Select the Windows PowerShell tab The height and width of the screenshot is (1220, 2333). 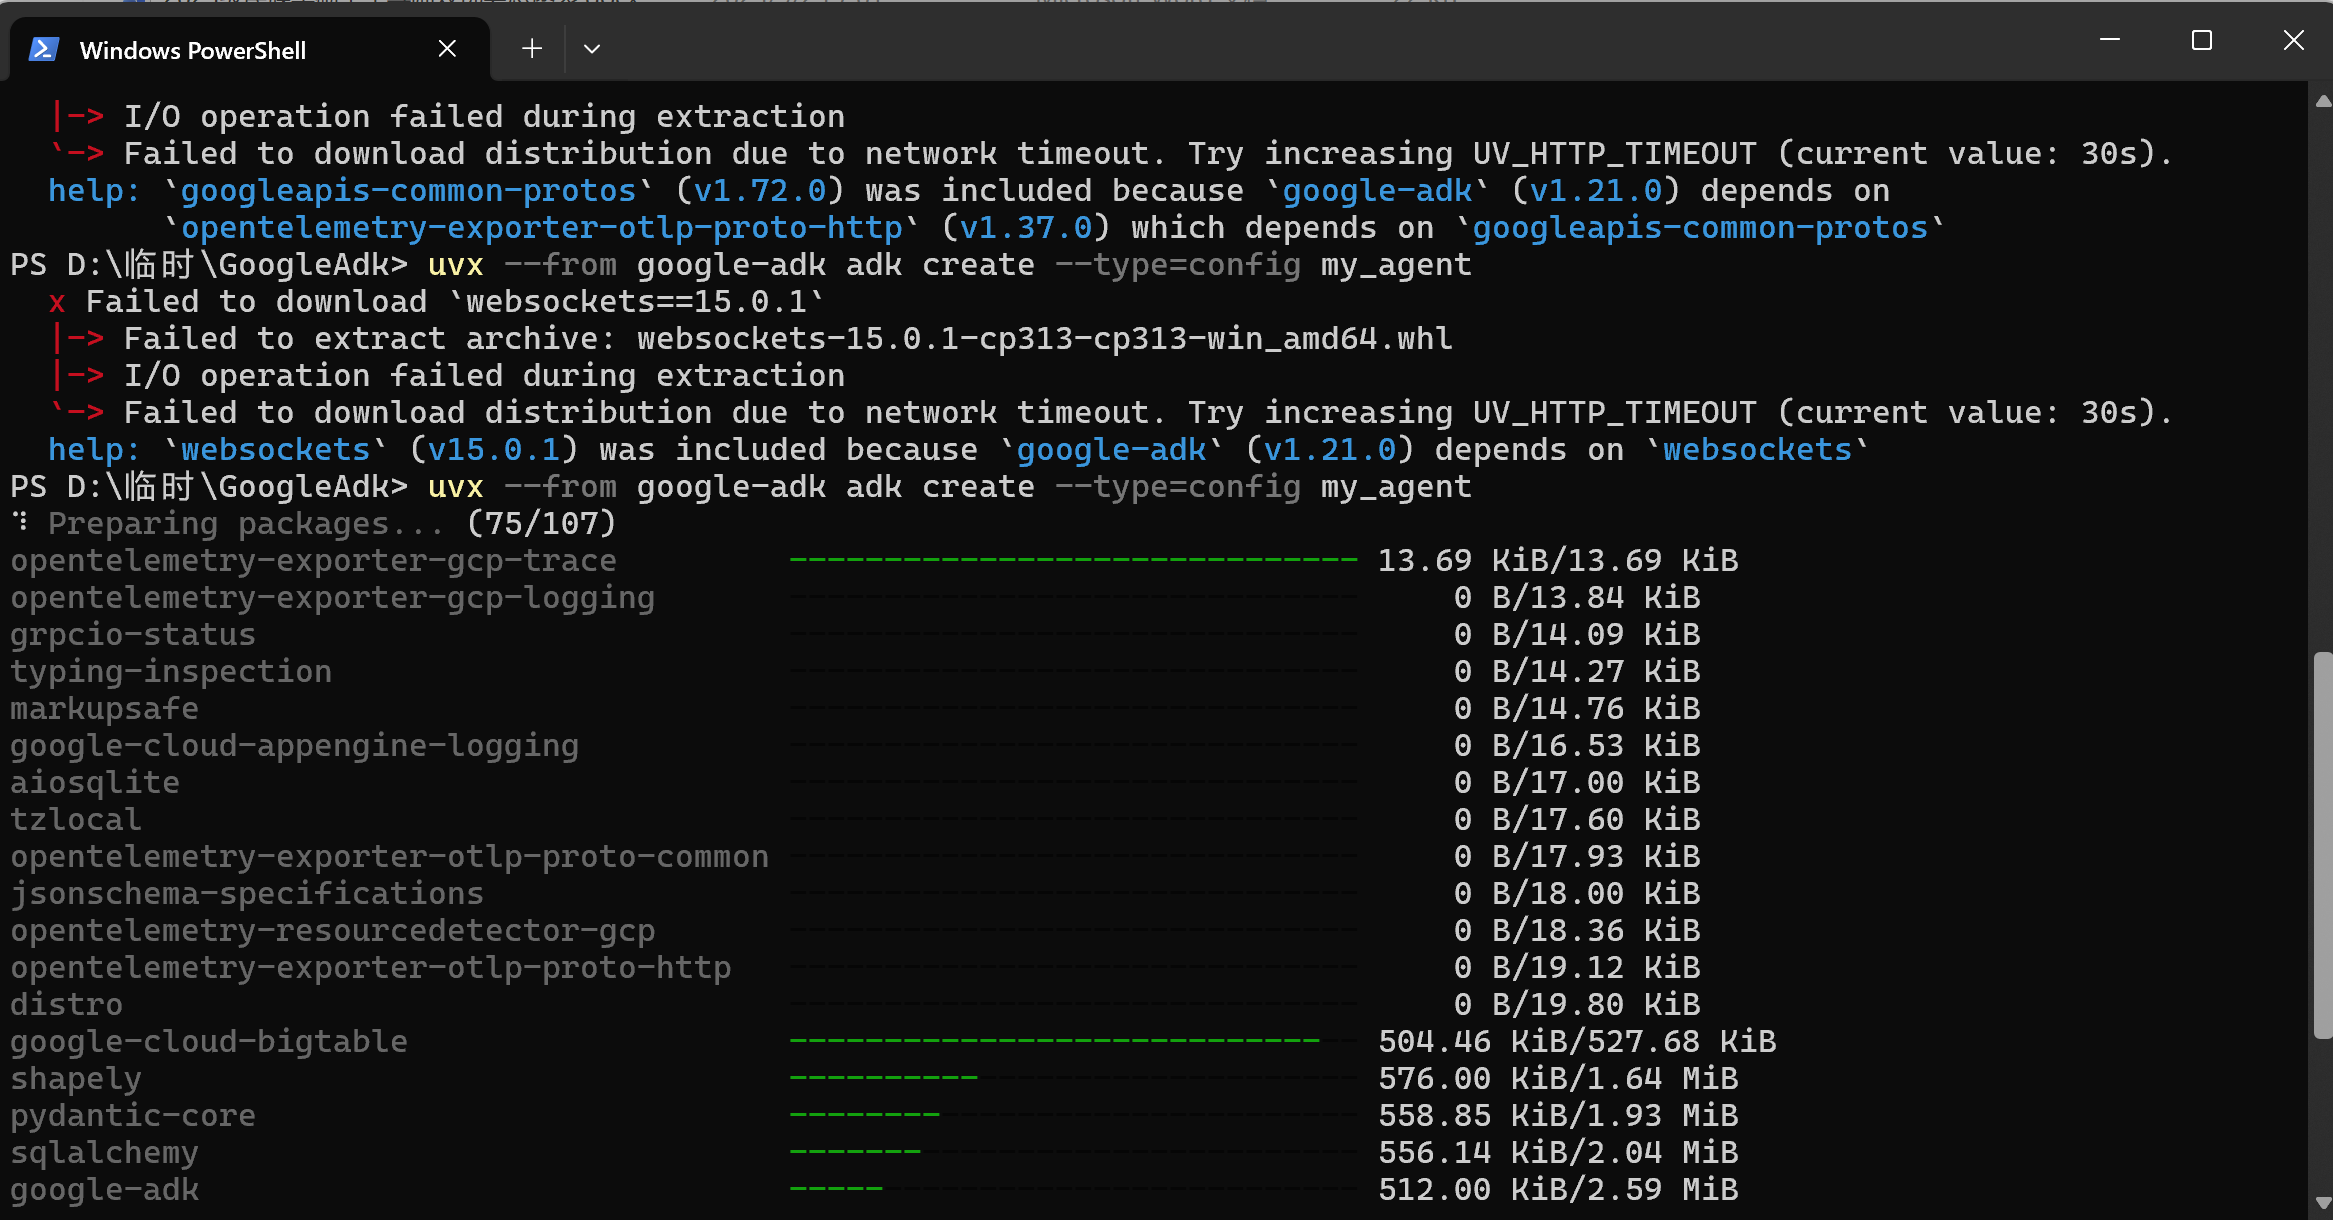click(193, 50)
